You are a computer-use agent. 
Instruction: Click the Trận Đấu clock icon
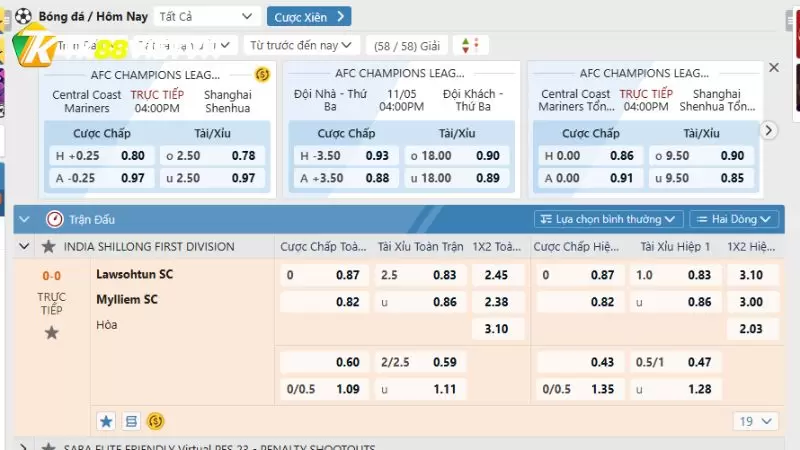[55, 219]
